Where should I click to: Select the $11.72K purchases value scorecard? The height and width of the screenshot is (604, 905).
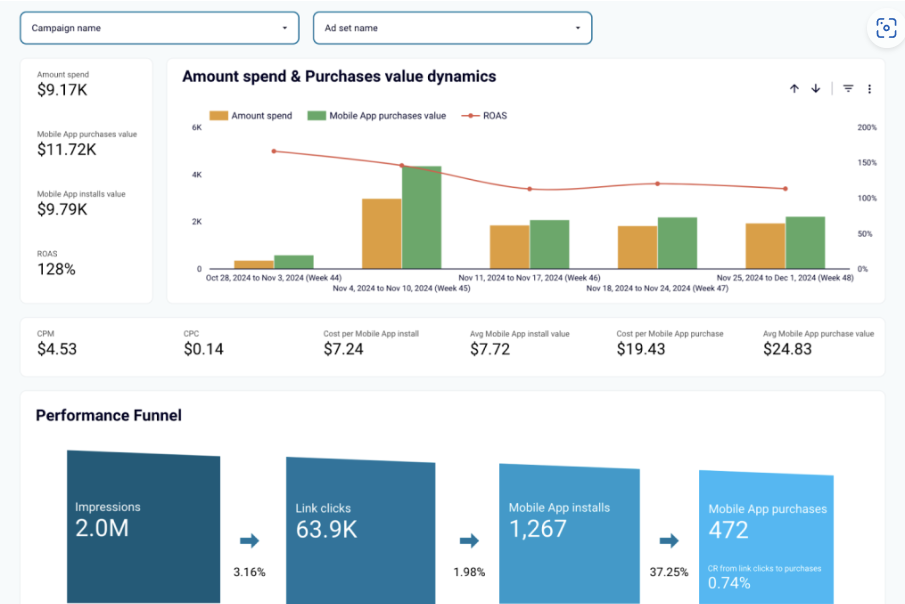click(87, 144)
